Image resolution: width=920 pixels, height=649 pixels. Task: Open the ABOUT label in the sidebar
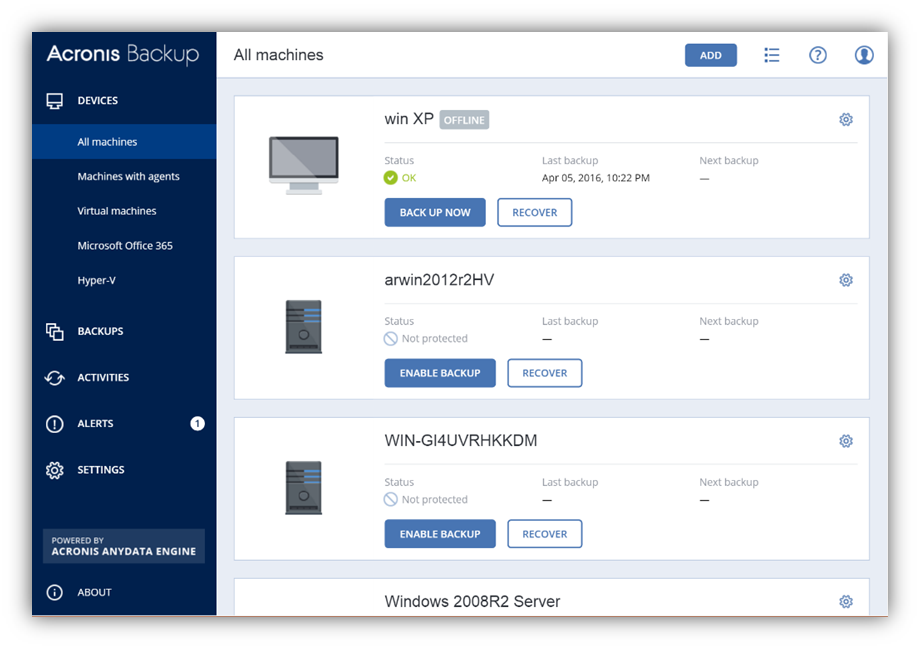coord(94,593)
